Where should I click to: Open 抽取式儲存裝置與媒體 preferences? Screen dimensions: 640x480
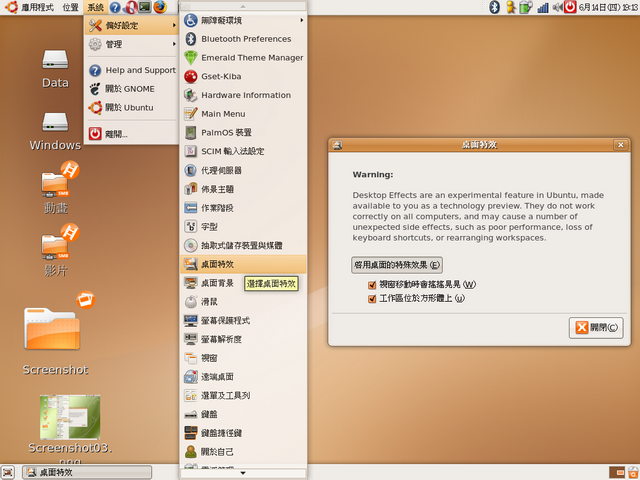coord(243,245)
